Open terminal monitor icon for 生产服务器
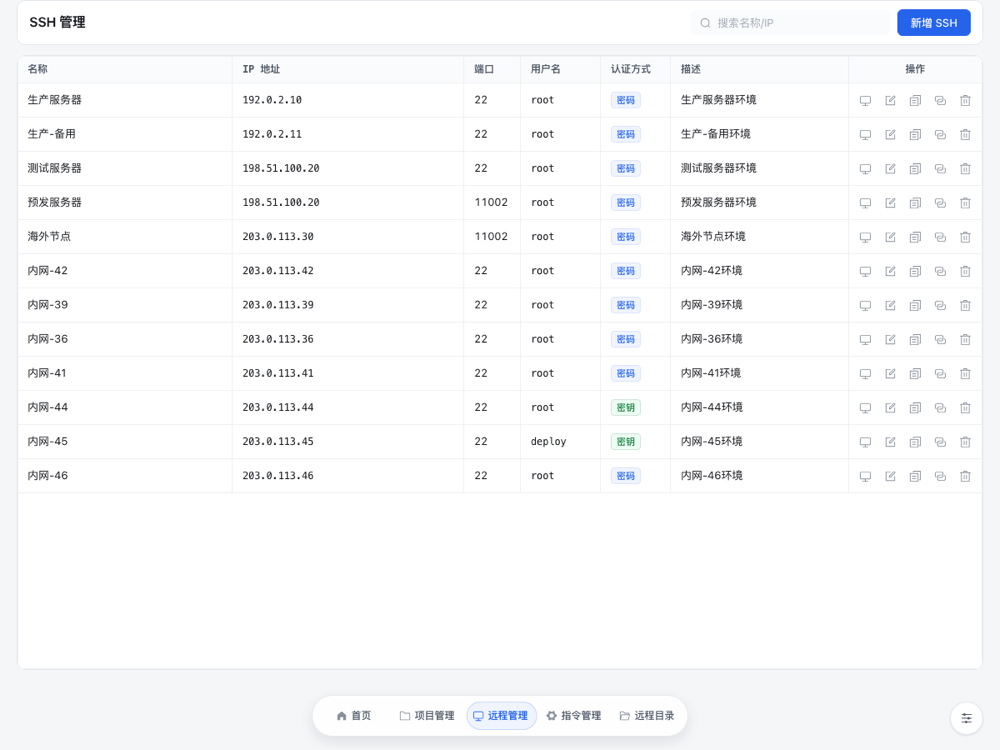 tap(865, 101)
